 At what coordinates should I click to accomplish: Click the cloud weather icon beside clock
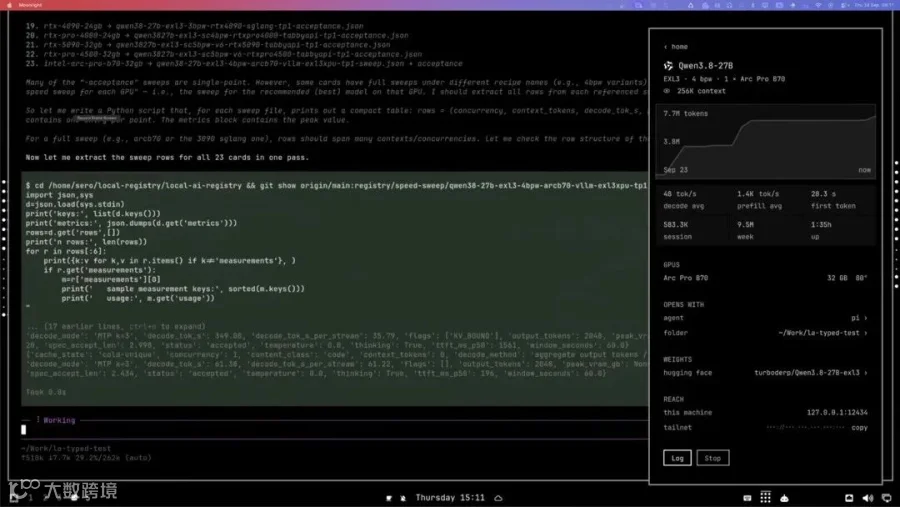pos(498,498)
